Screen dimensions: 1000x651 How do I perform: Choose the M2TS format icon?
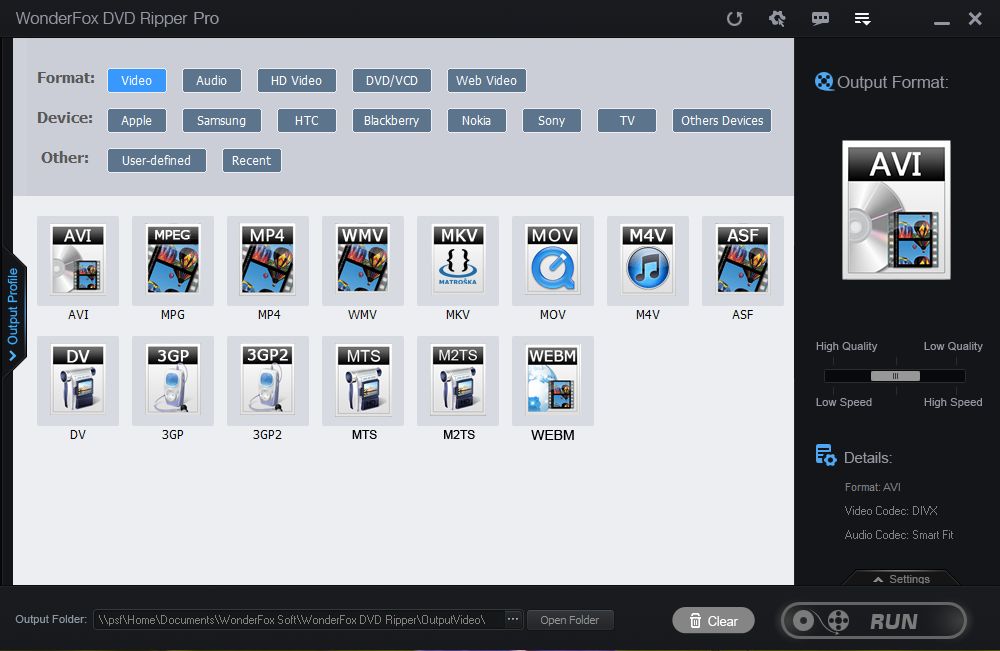tap(458, 381)
